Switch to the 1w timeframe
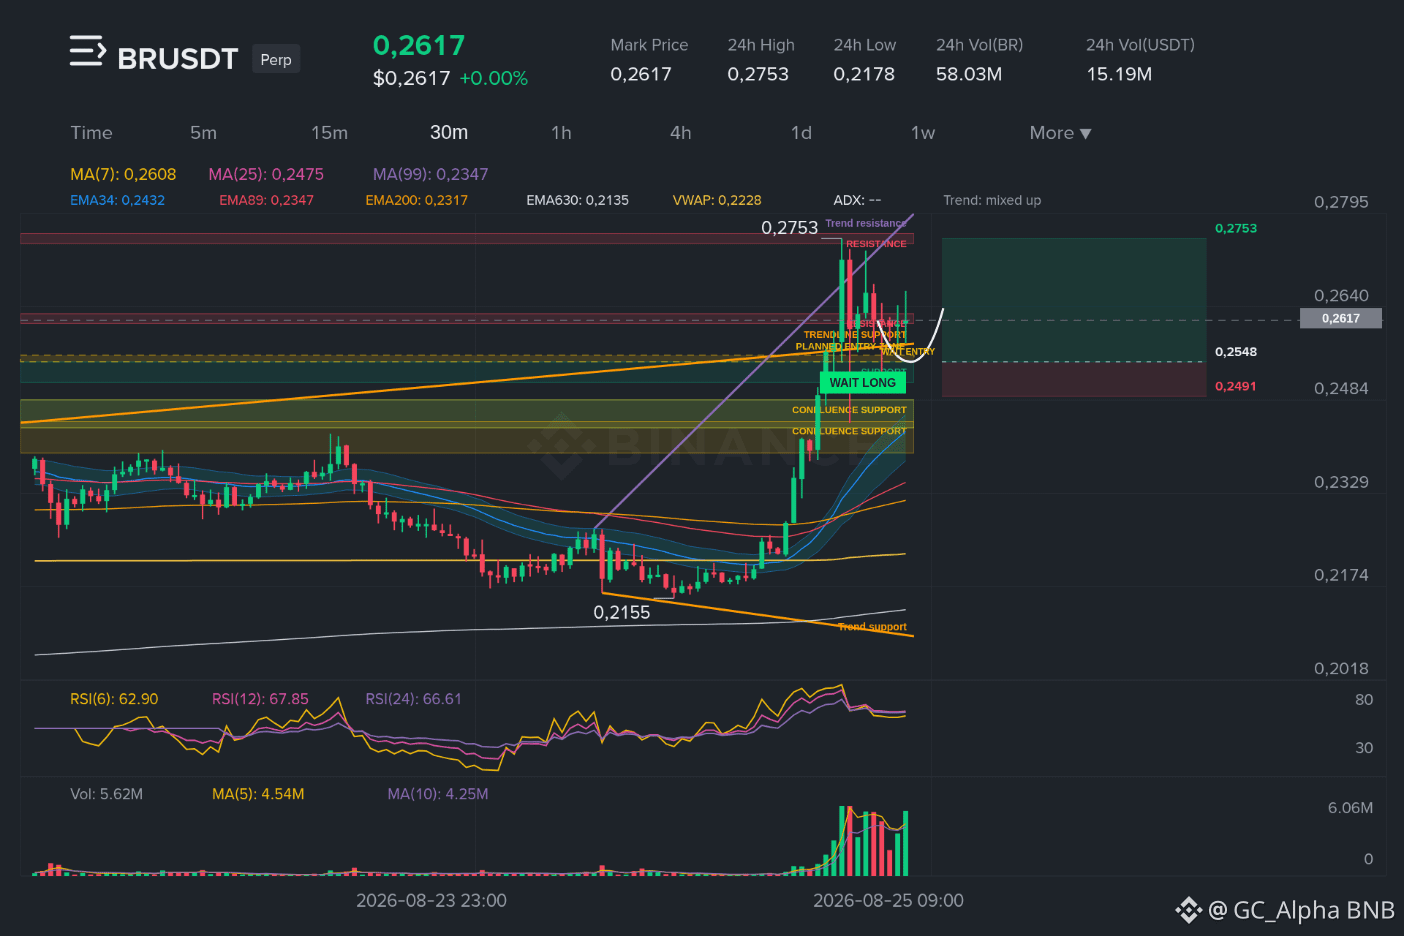The height and width of the screenshot is (936, 1404). point(923,133)
